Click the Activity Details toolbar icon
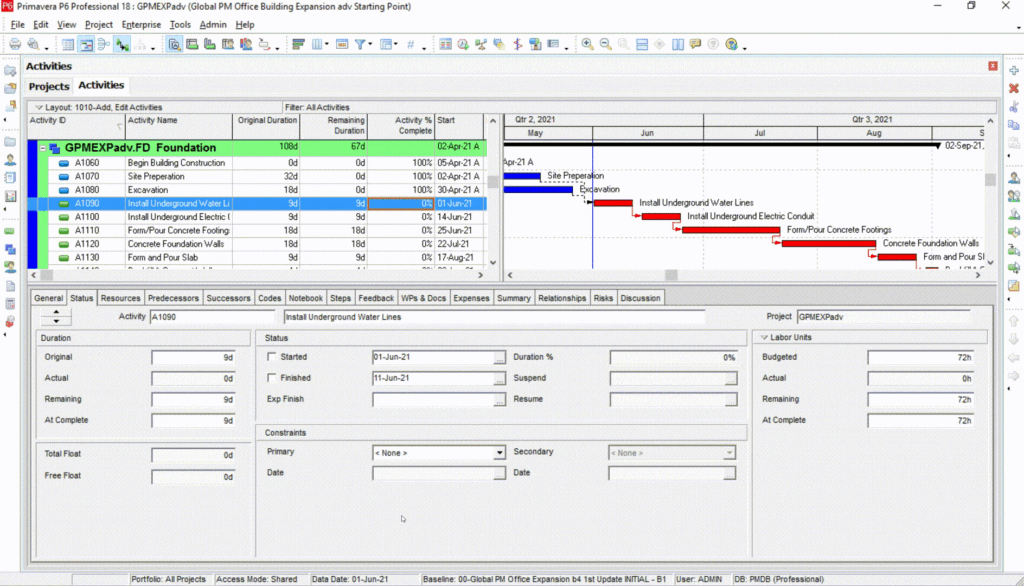Image resolution: width=1024 pixels, height=586 pixels. 174,44
